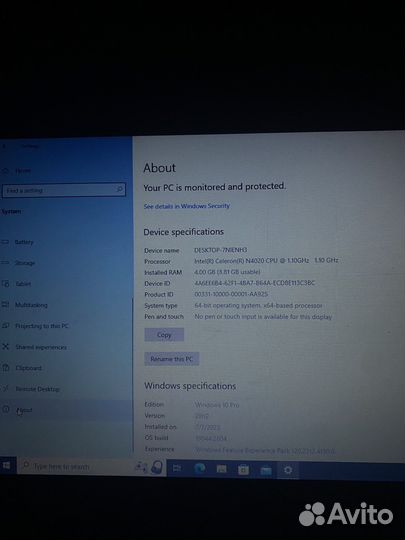Launch Microsoft Edge from the taskbar
The width and height of the screenshot is (405, 540).
tap(200, 468)
